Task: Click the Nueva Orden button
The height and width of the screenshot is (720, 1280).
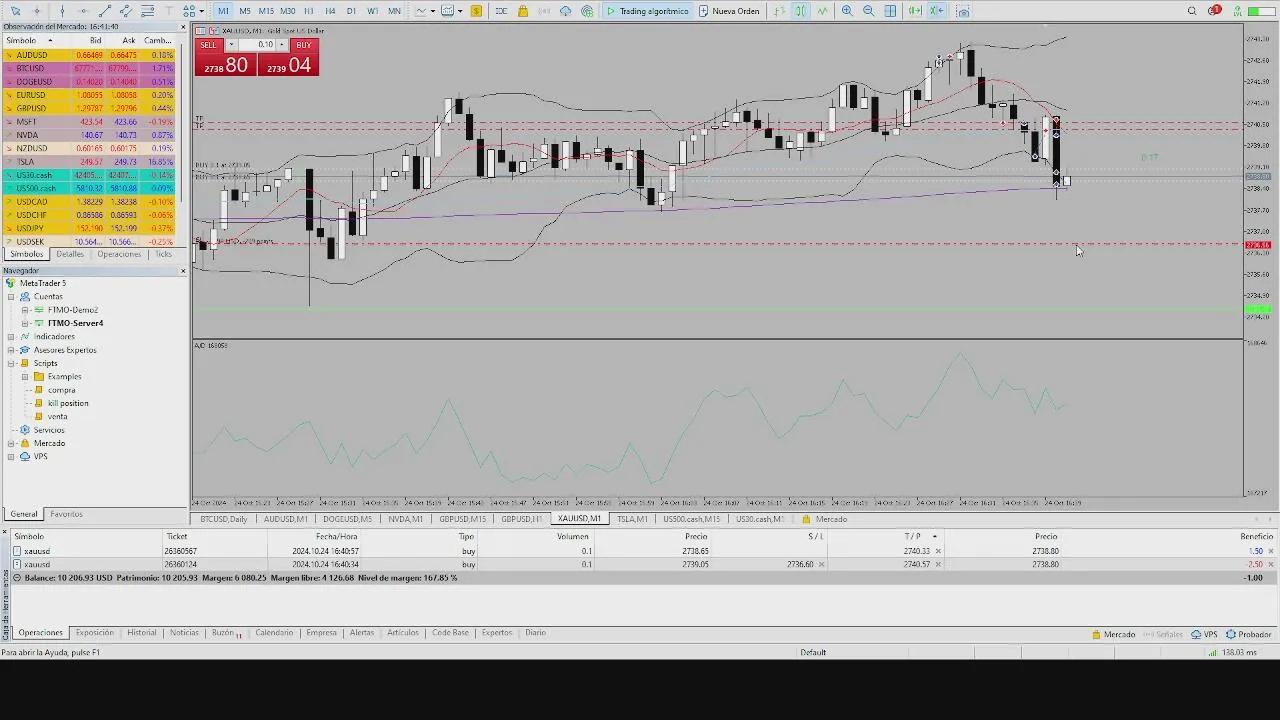Action: pyautogui.click(x=729, y=11)
